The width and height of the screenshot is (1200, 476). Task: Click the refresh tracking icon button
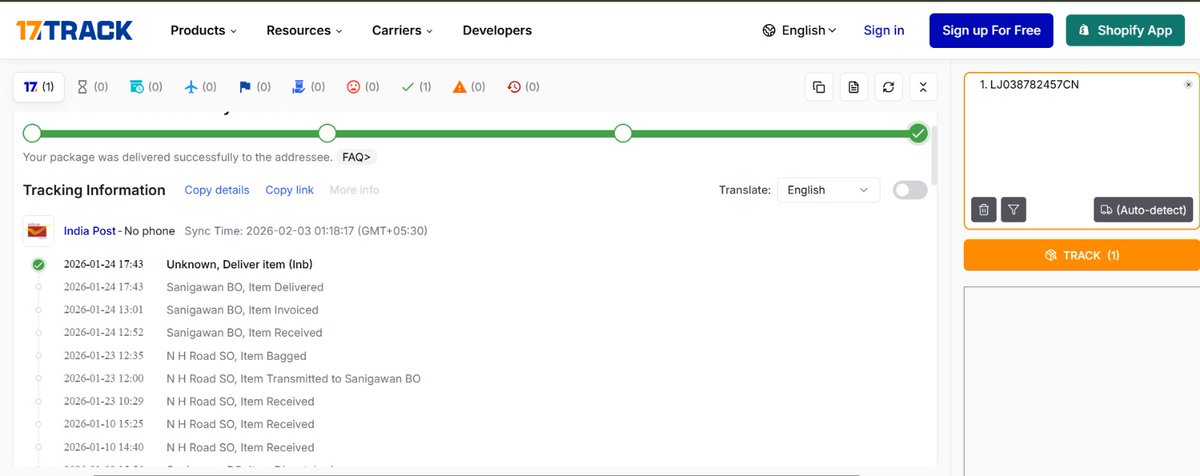[888, 87]
